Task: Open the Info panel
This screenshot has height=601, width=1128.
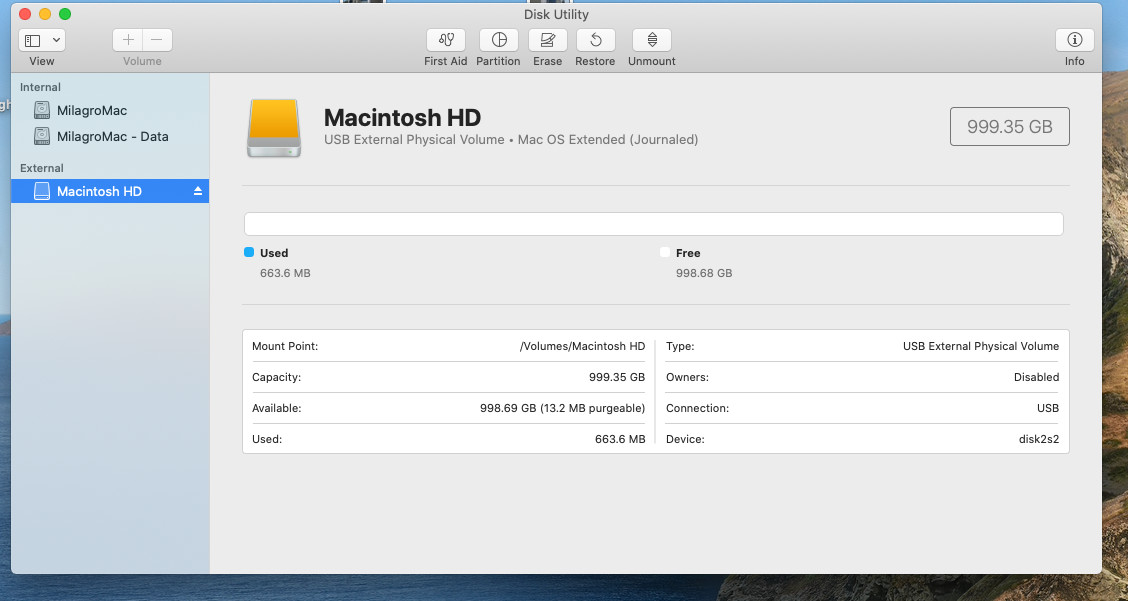Action: pos(1075,40)
